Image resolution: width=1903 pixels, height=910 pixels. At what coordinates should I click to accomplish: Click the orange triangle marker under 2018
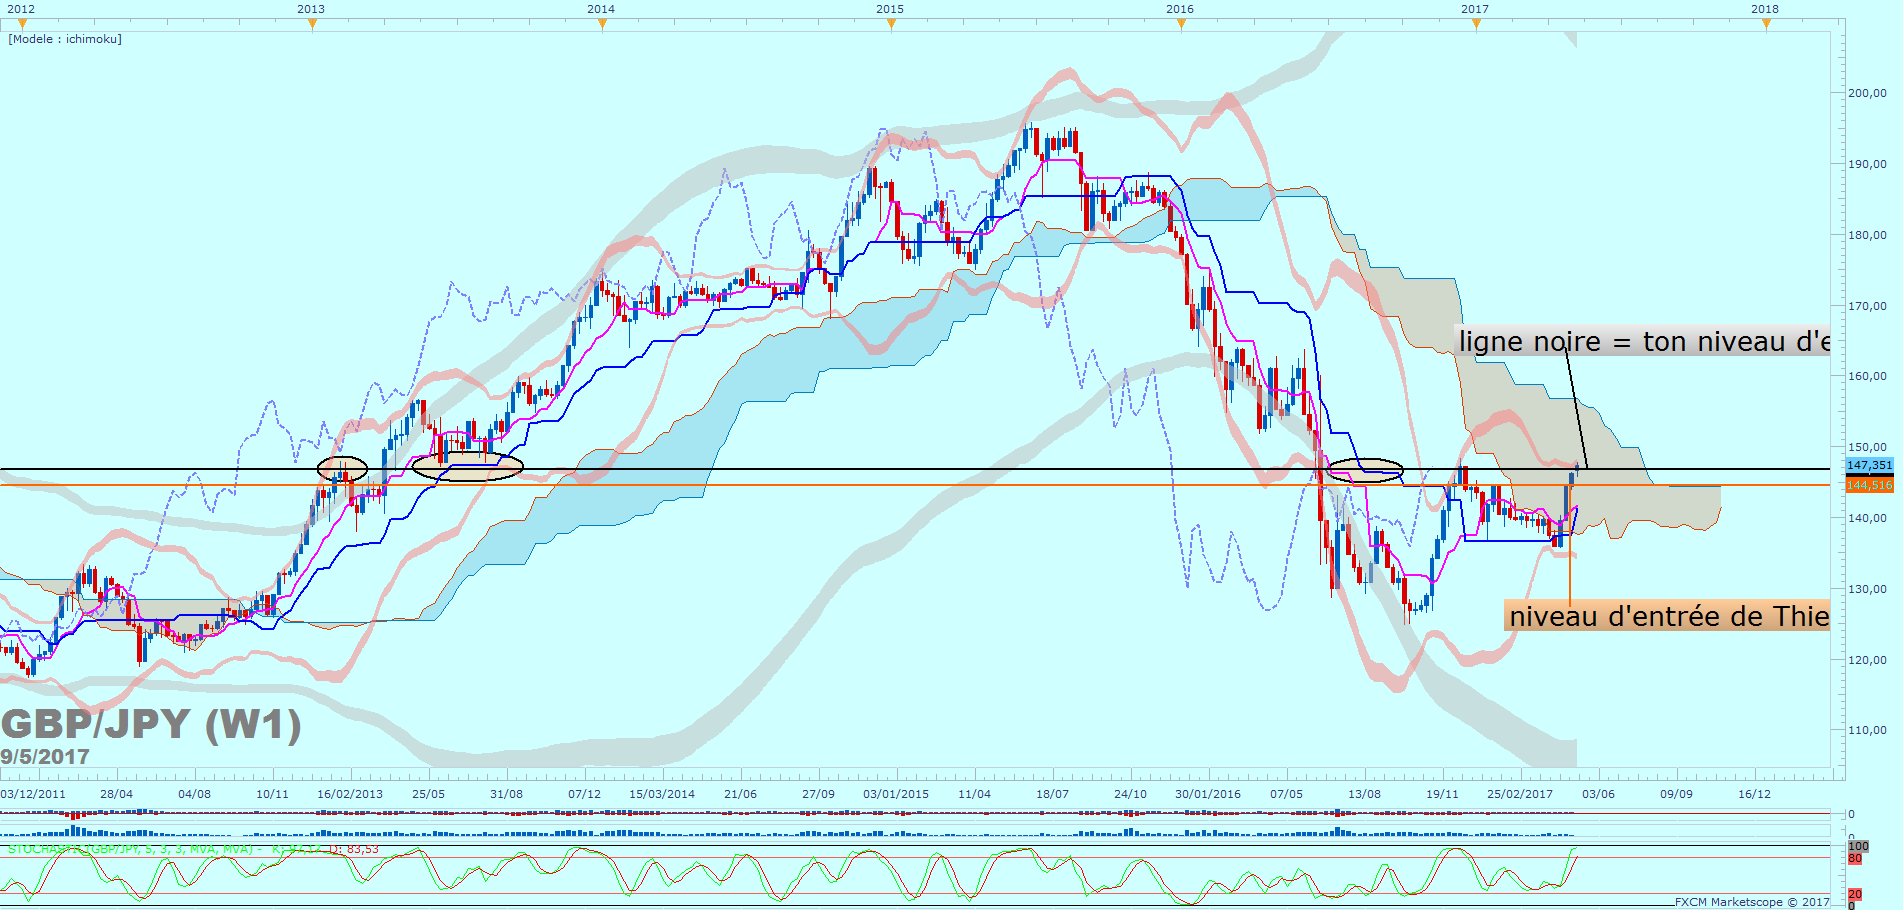[1765, 24]
